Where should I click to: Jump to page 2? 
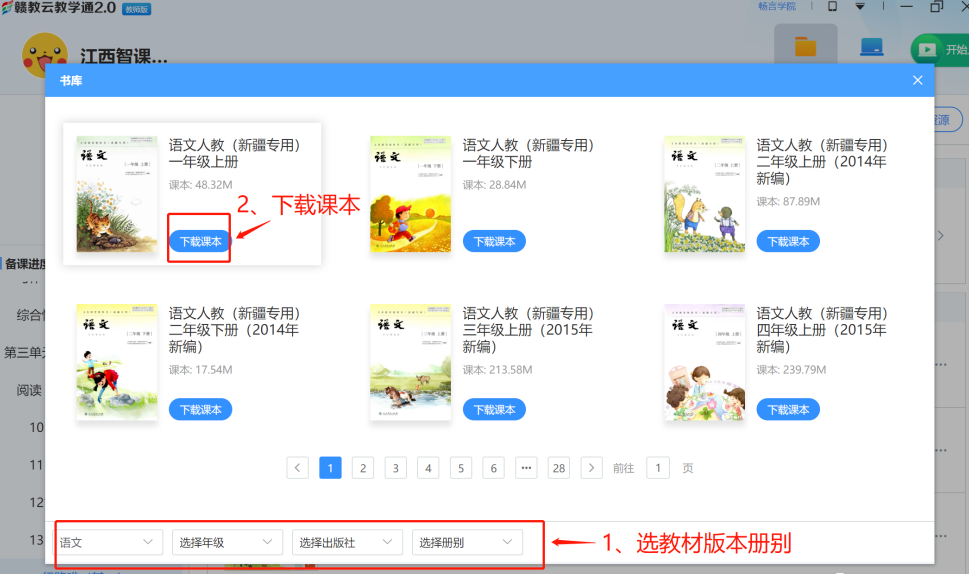[363, 468]
